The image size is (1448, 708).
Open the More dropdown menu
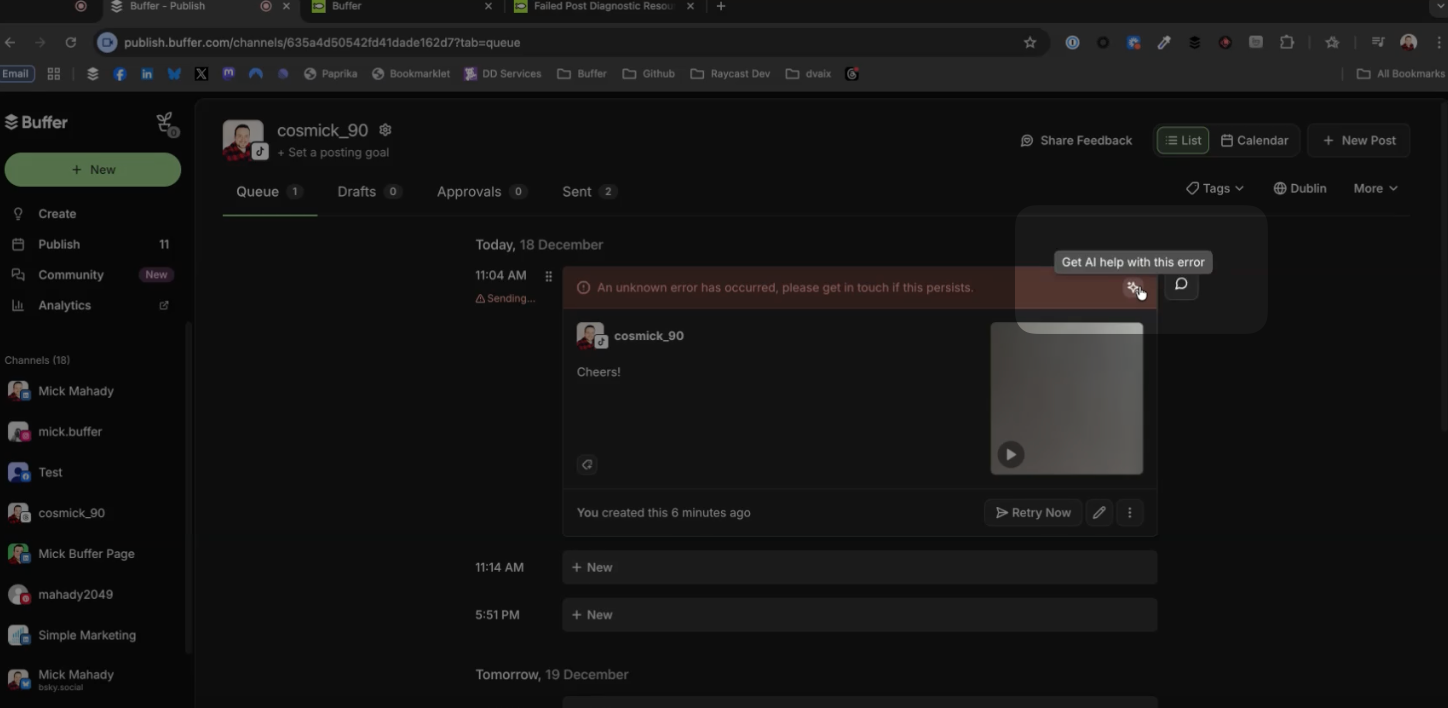[1376, 188]
